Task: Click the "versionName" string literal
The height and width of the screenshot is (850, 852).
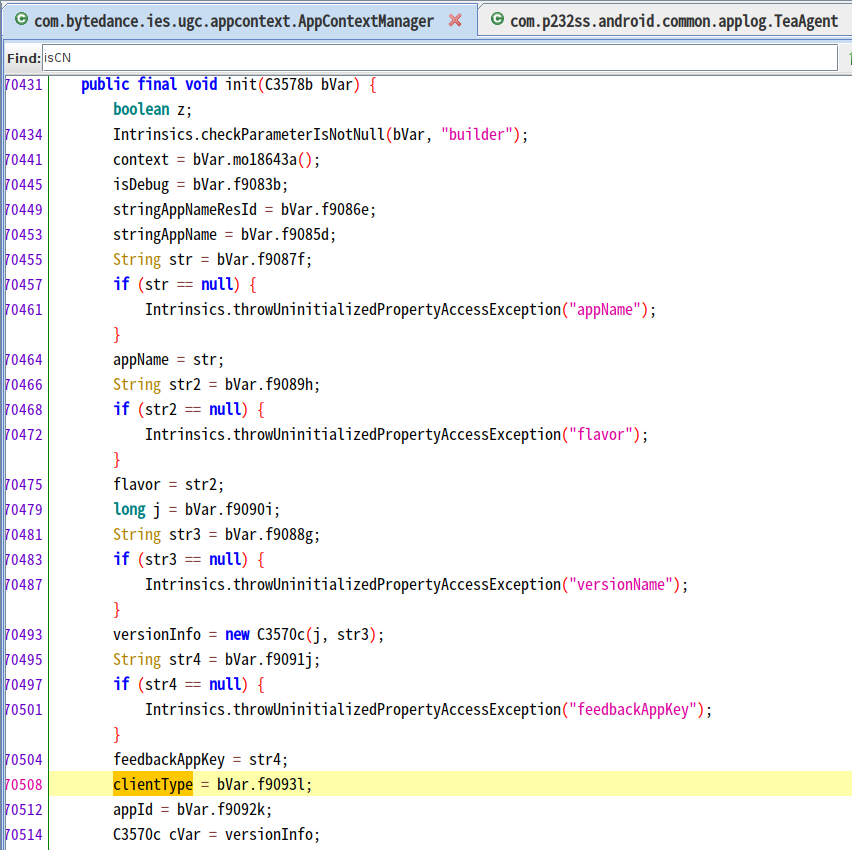Action: point(621,585)
